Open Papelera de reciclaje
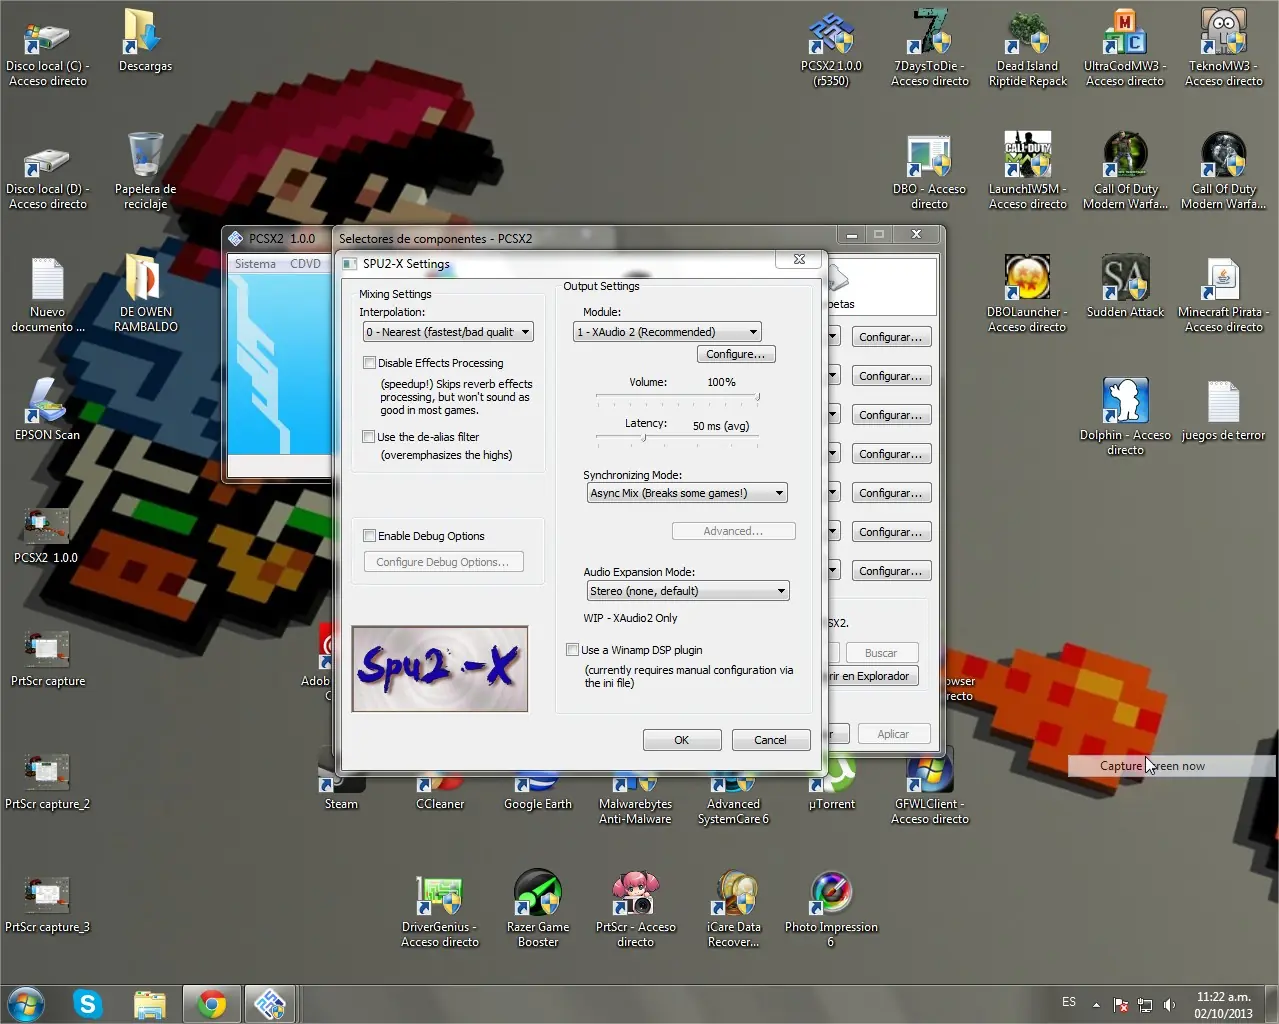The image size is (1279, 1024). tap(145, 171)
